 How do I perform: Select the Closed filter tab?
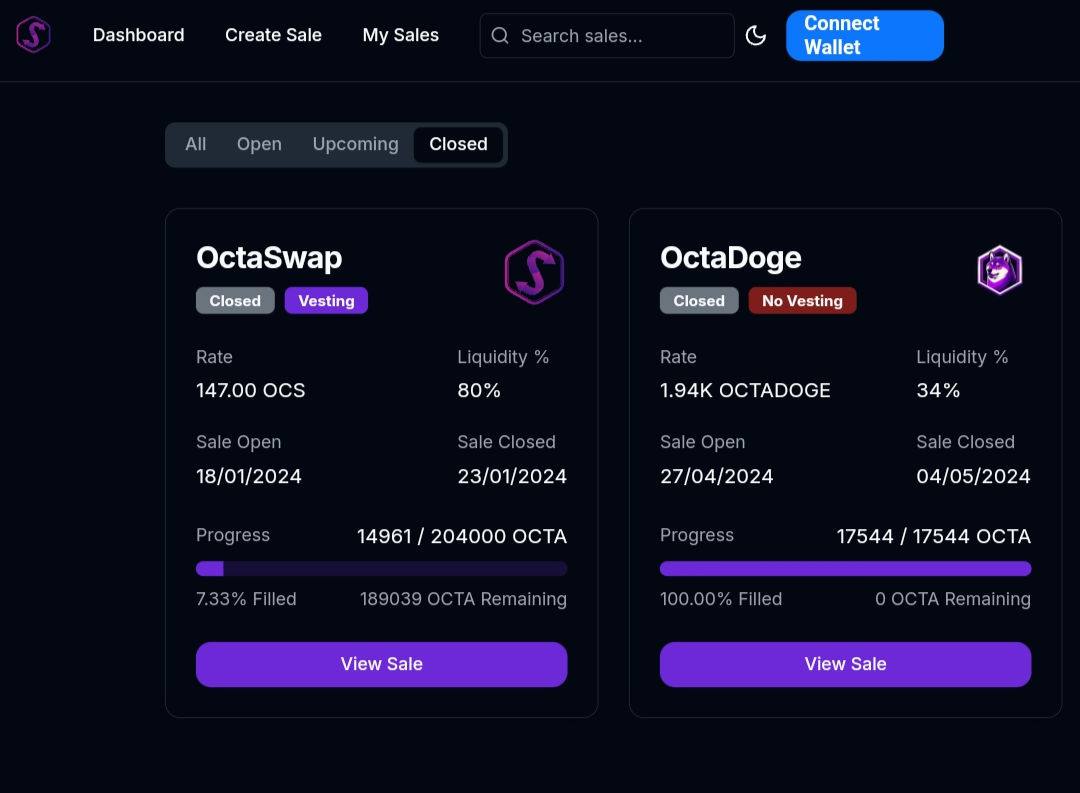(x=458, y=144)
